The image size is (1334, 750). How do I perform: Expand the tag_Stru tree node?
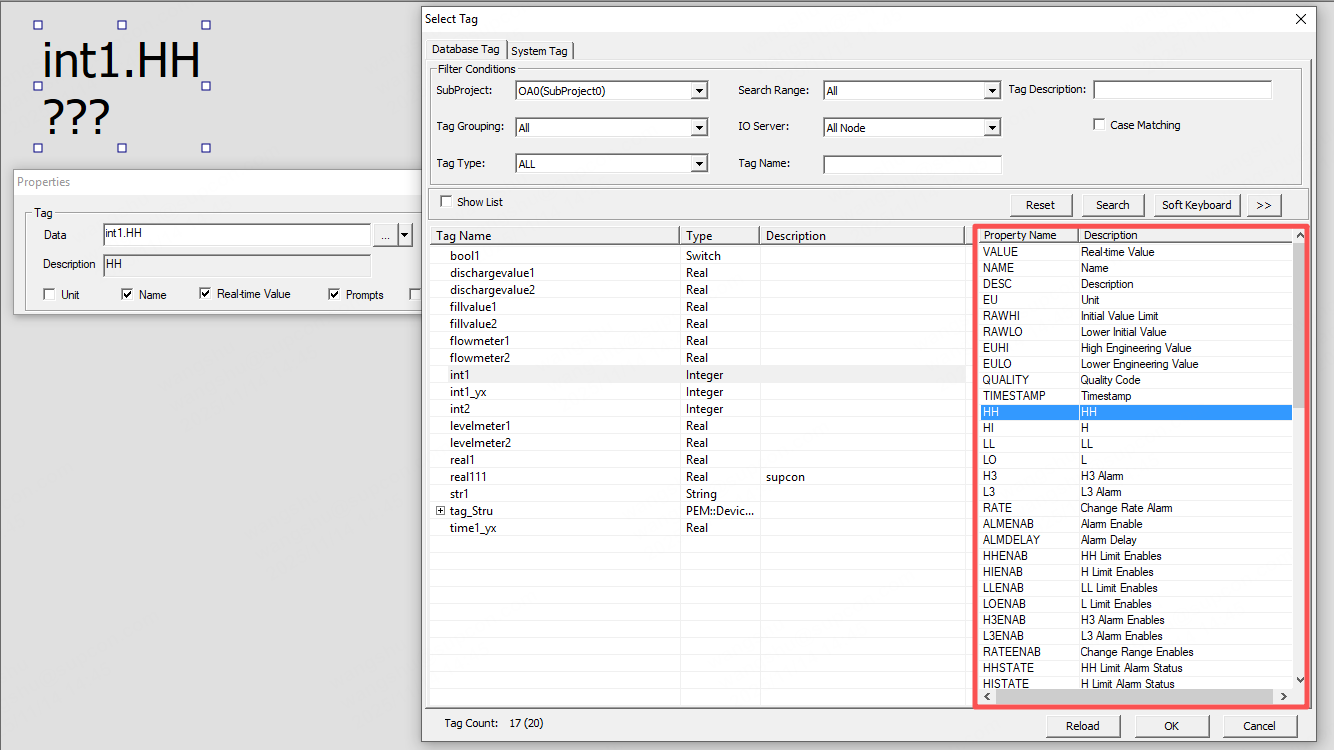point(440,511)
